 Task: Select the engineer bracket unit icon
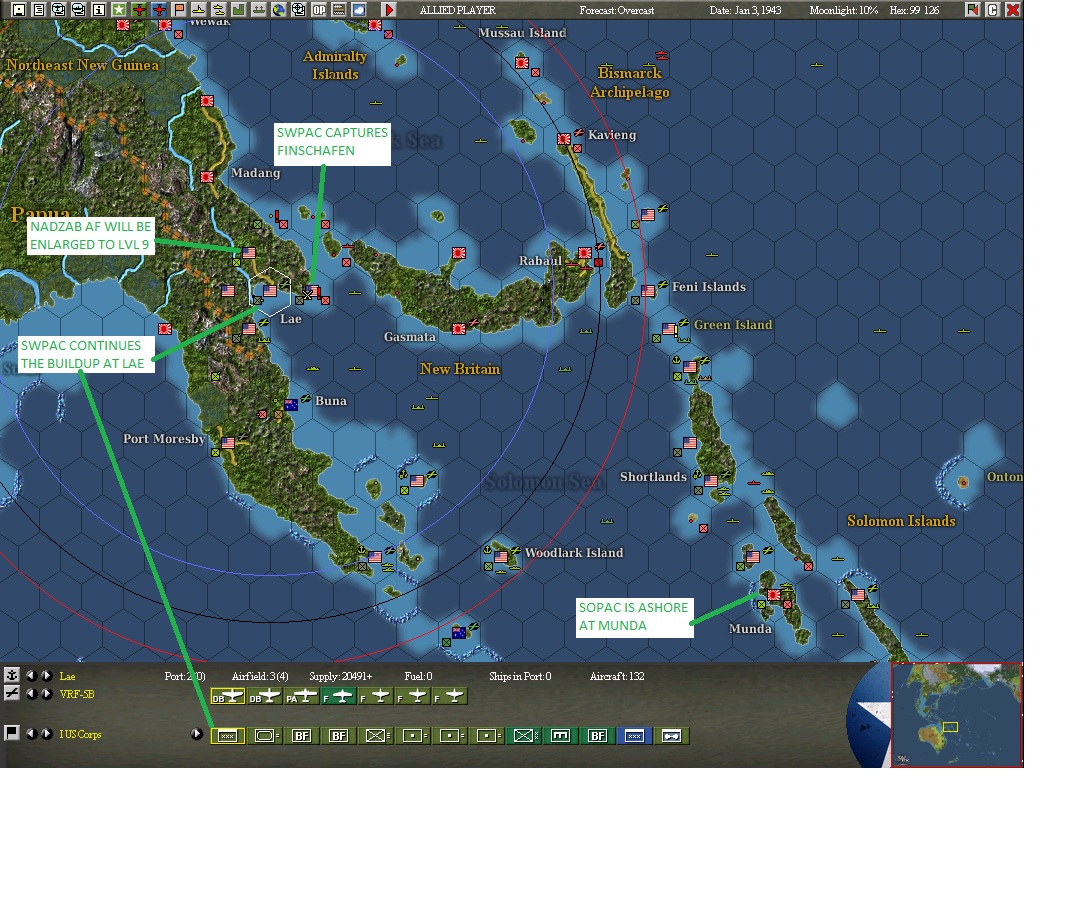[560, 736]
